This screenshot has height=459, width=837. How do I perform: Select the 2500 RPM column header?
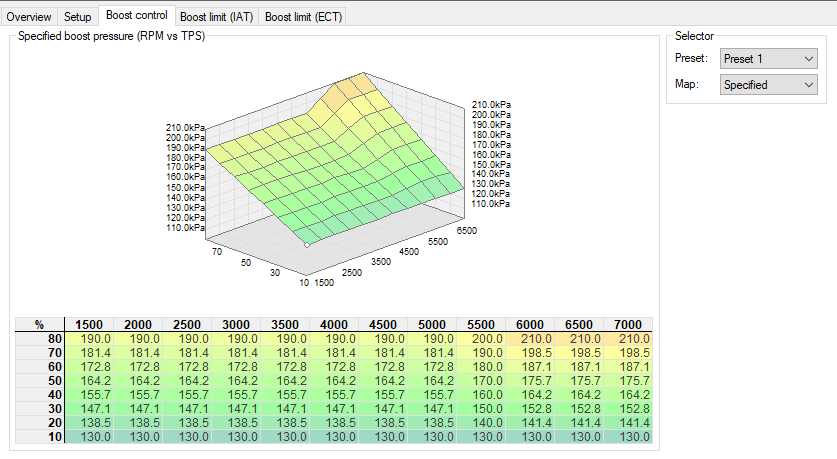187,325
